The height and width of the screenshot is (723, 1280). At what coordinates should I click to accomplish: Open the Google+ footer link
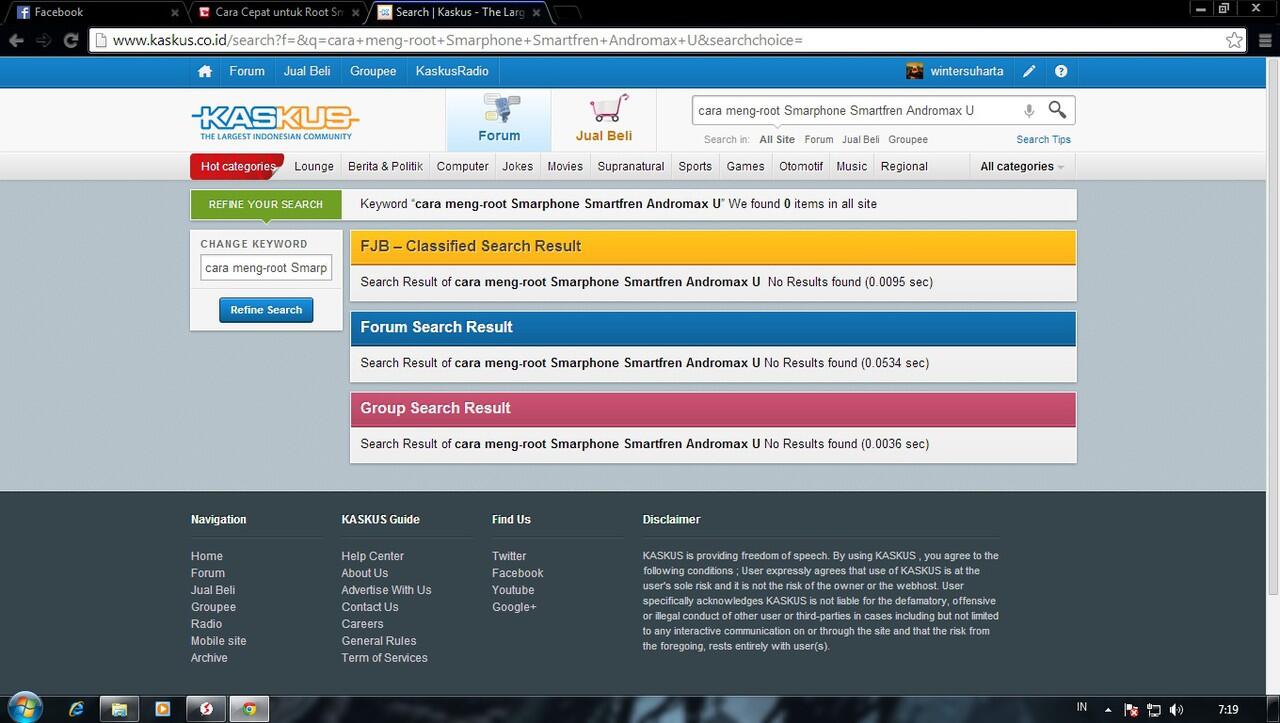(x=514, y=607)
